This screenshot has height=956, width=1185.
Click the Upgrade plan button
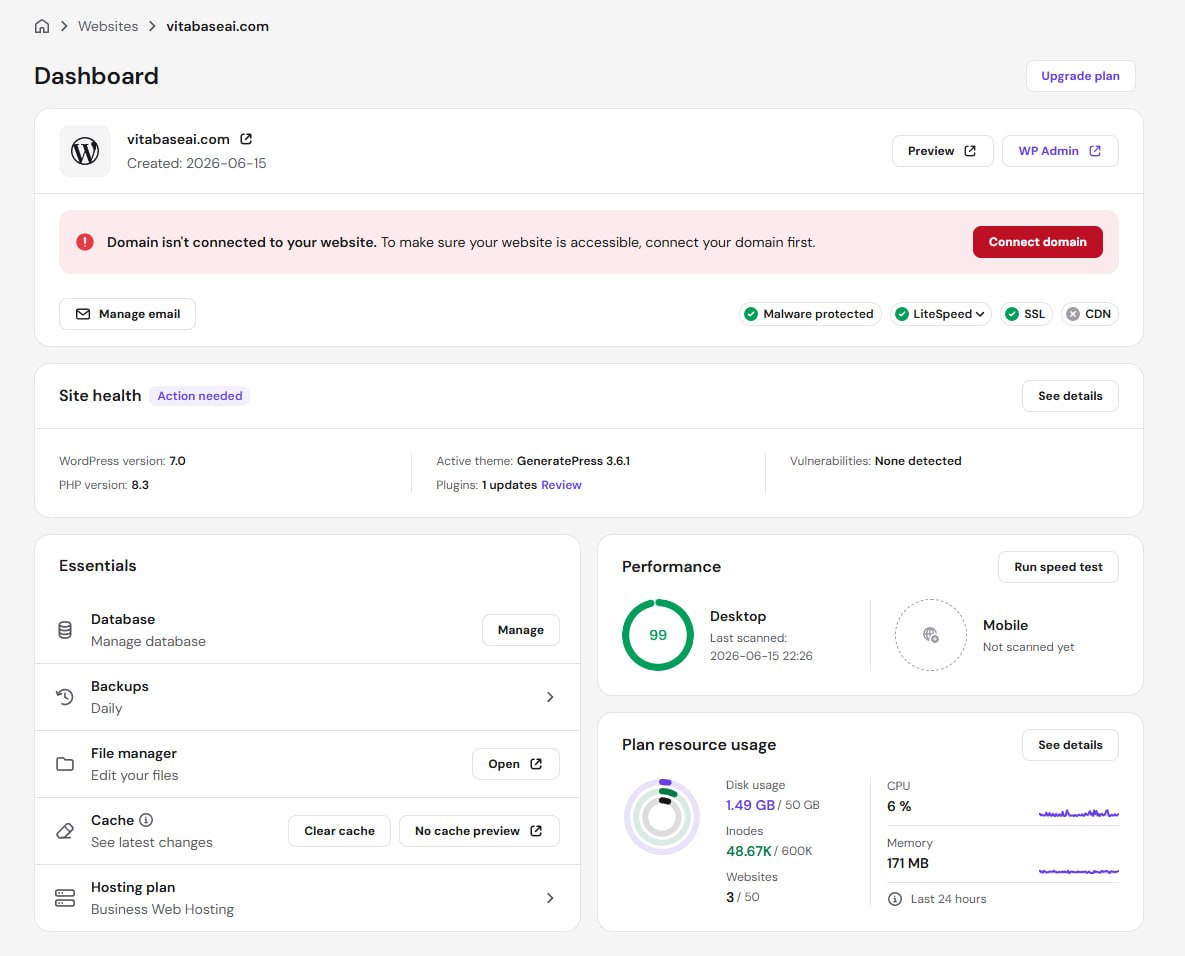tap(1080, 76)
